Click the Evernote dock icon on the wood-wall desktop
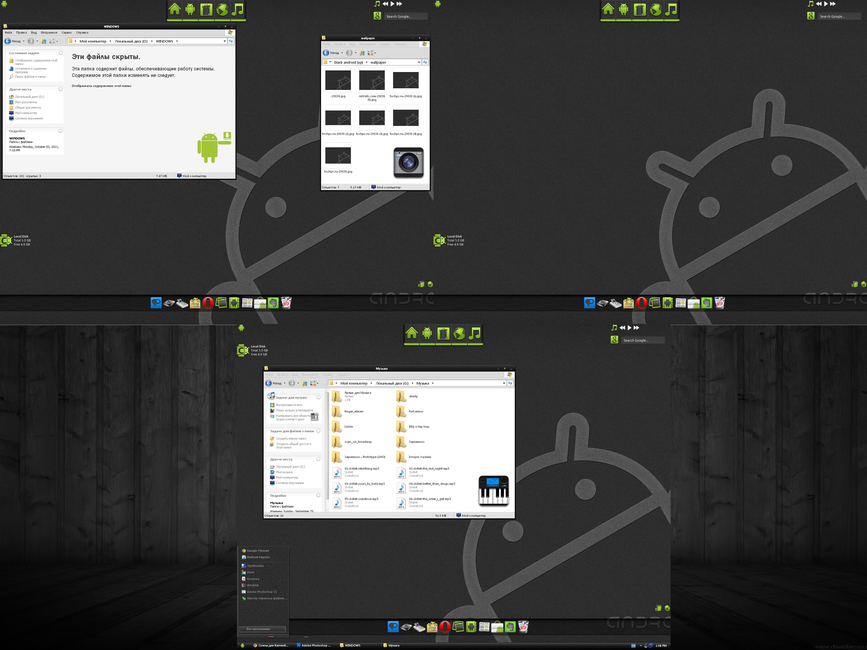The height and width of the screenshot is (650, 867). pyautogui.click(x=510, y=627)
